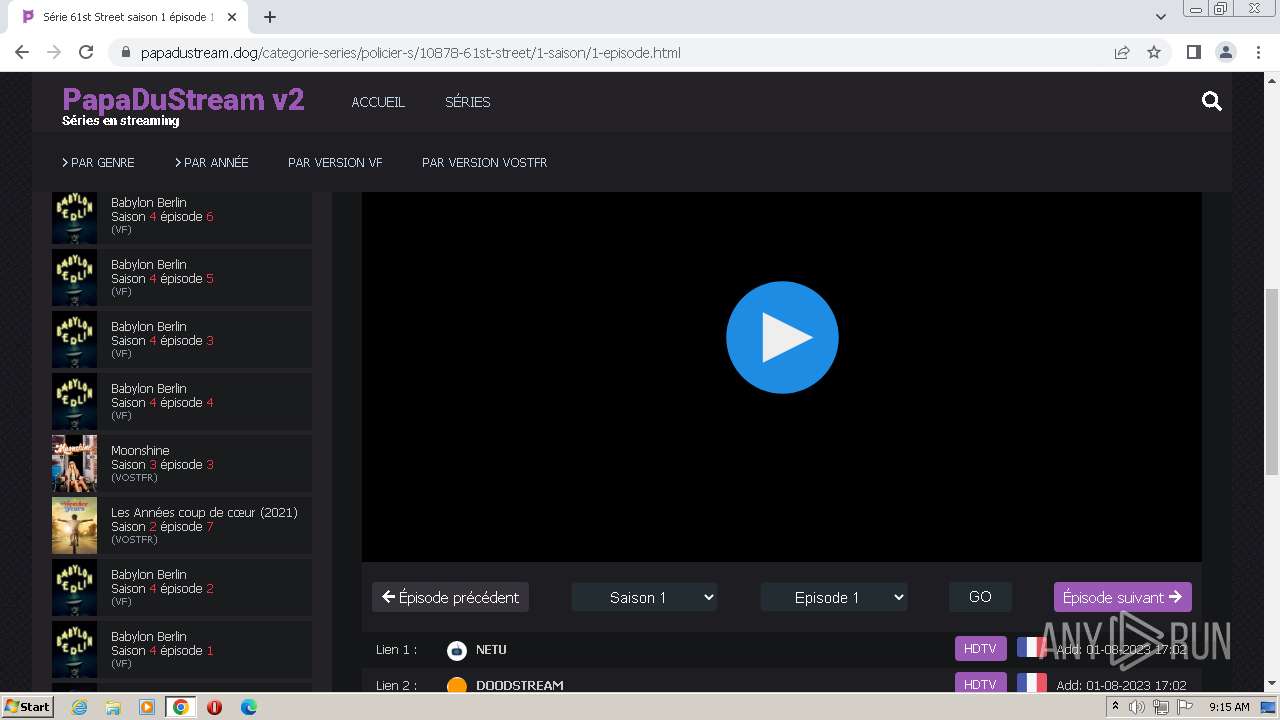
Task: Reload the page
Action: coord(86,52)
